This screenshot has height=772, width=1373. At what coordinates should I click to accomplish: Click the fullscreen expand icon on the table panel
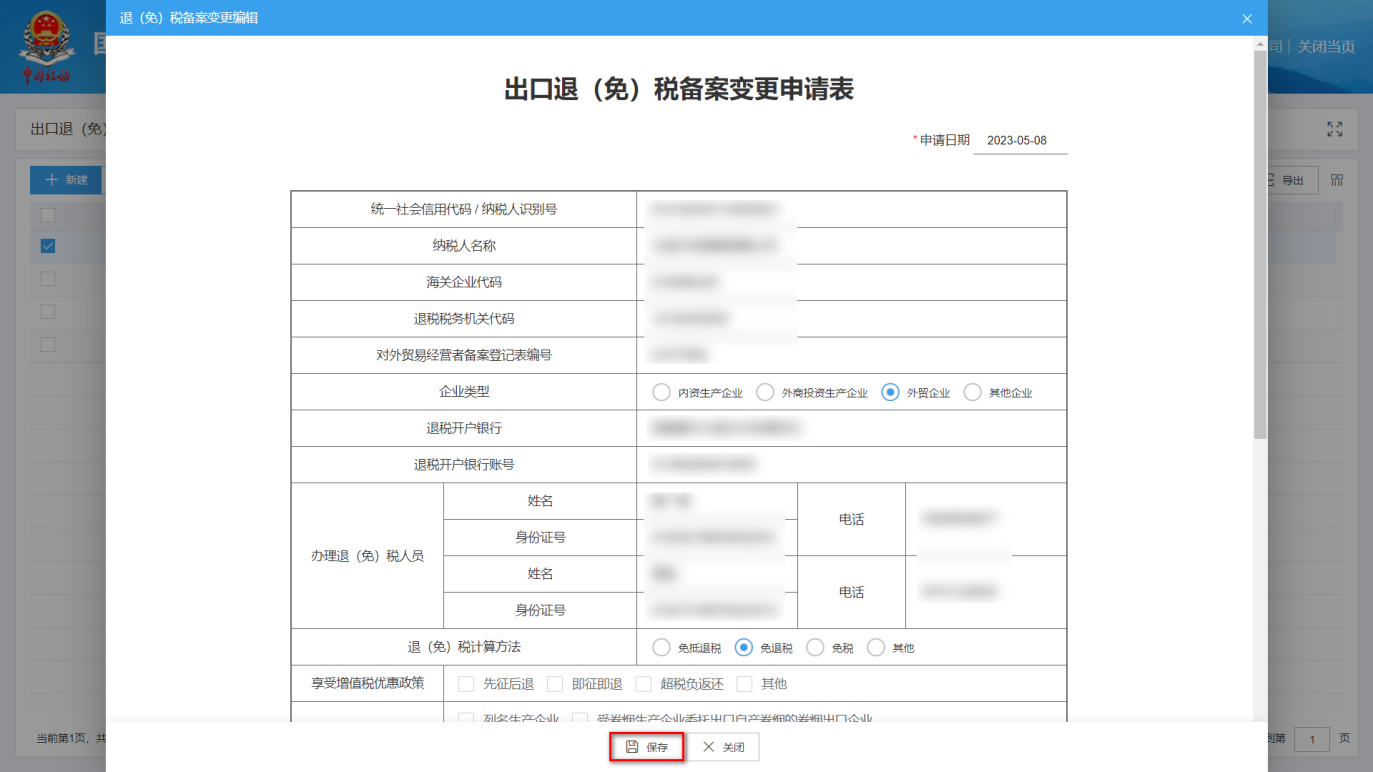1334,129
